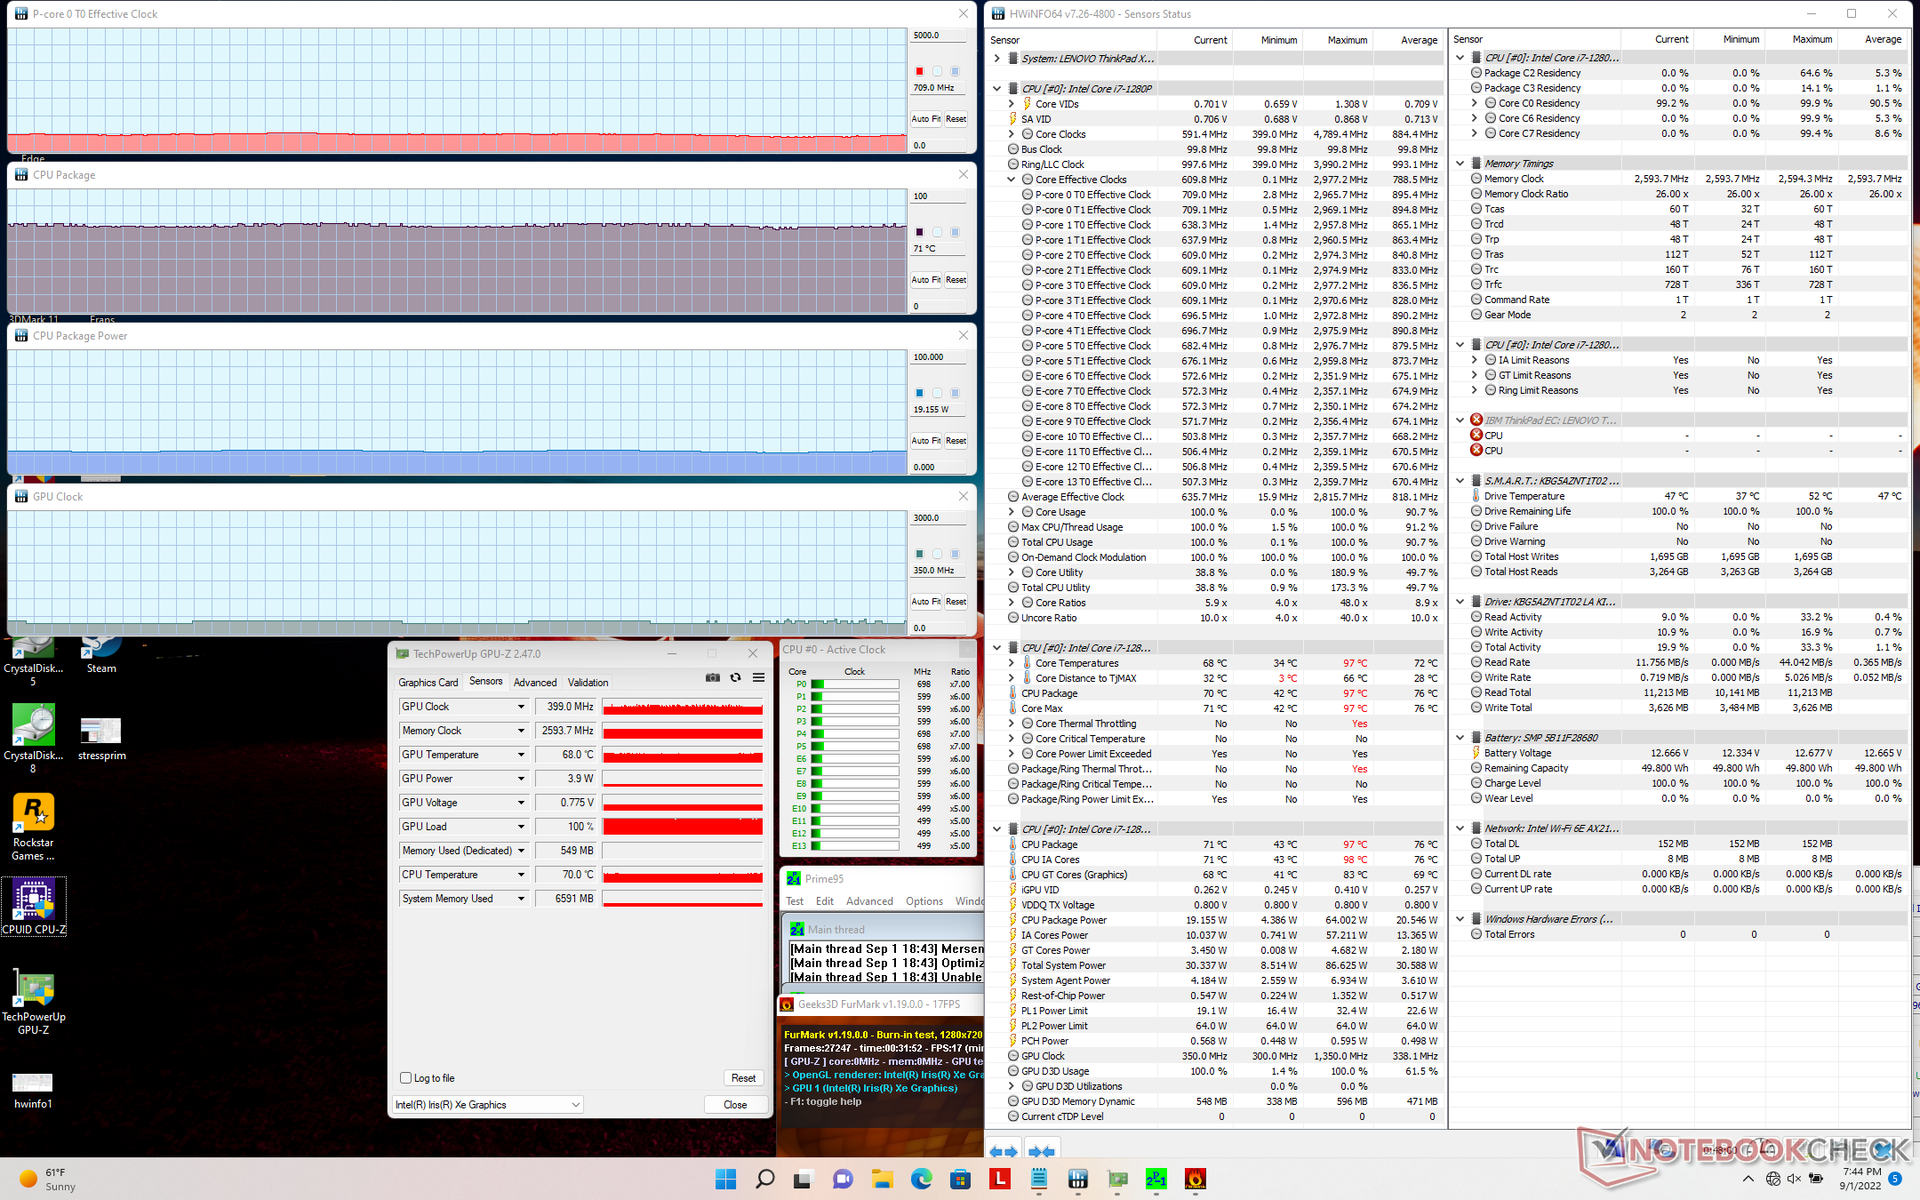This screenshot has height=1200, width=1920.
Task: Click HWiNFO shrink columns arrows icon
Action: click(1041, 1151)
